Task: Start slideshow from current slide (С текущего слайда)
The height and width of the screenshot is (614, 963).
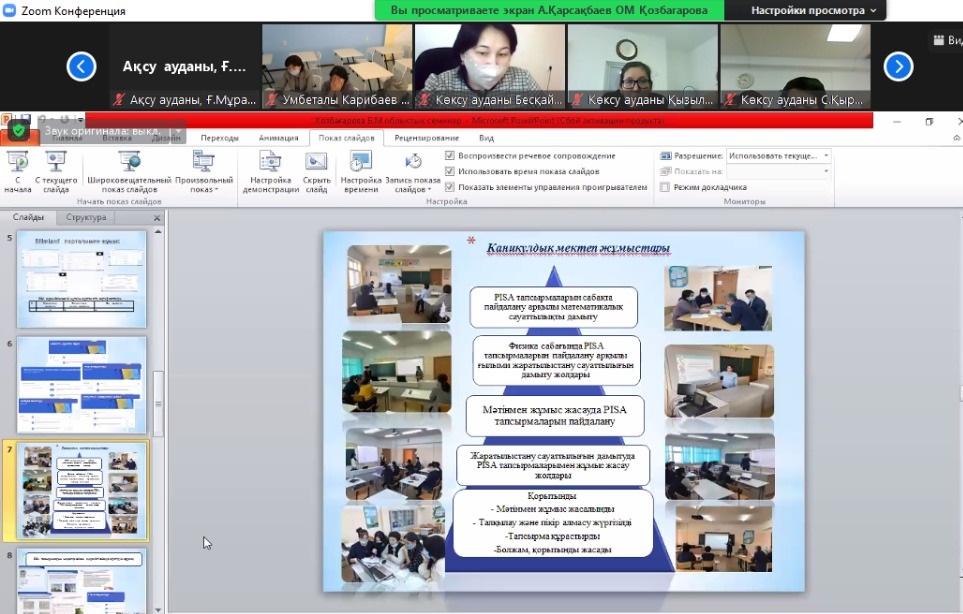Action: (x=56, y=172)
